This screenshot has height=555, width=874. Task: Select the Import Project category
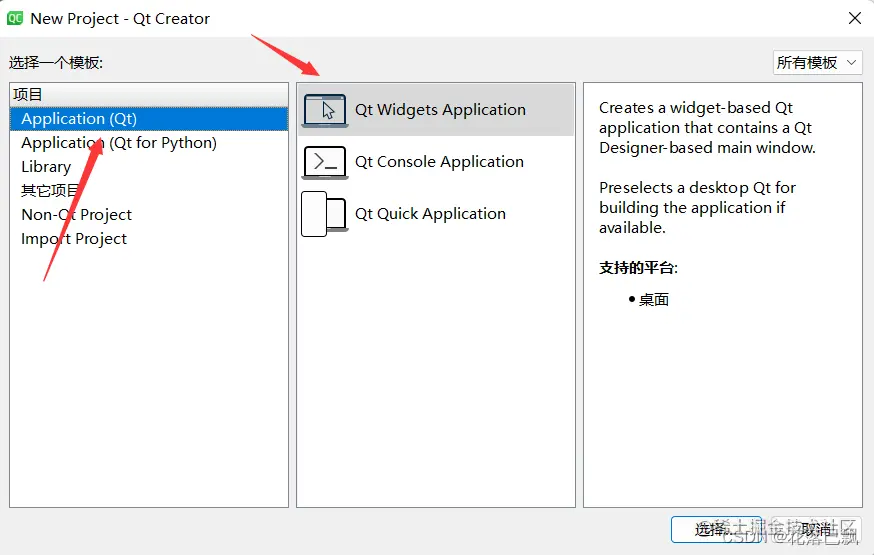149,238
